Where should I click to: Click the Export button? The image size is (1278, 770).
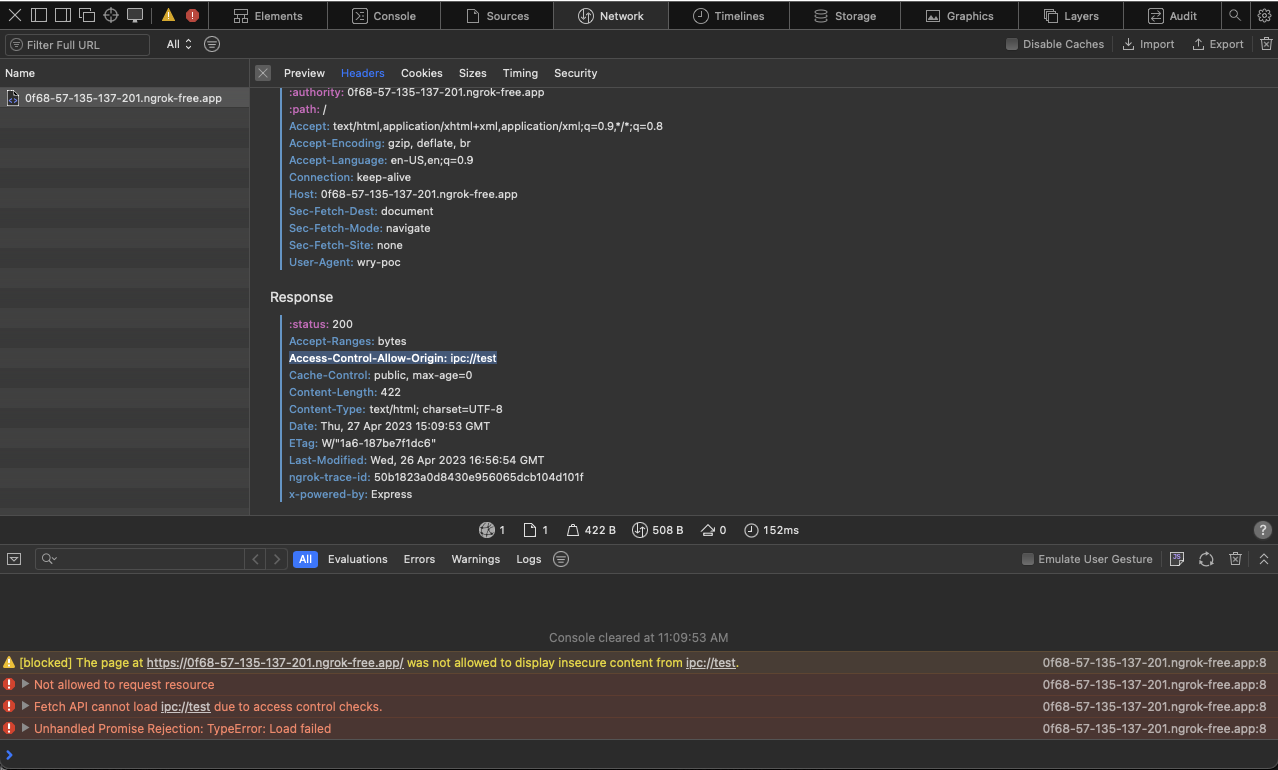pos(1217,44)
